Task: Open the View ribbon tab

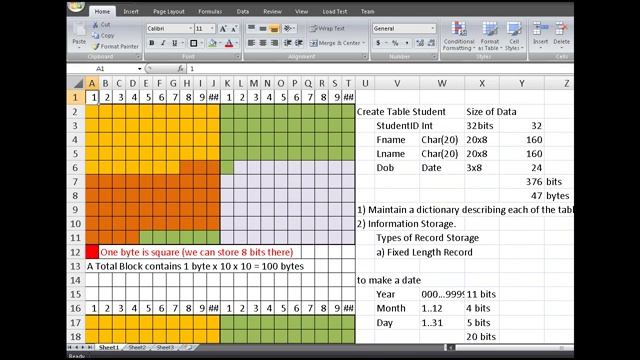Action: click(x=301, y=11)
